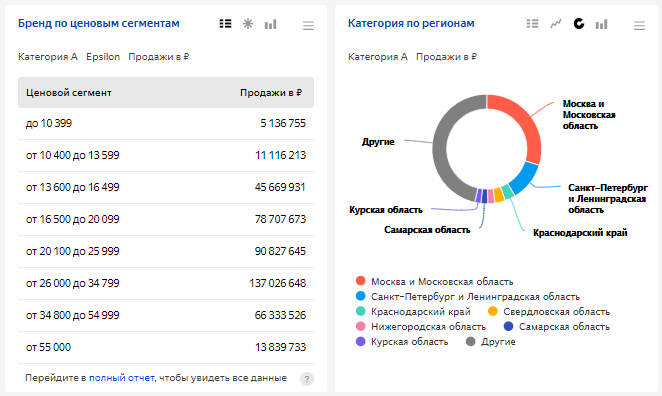Toggle Москва и Московская область legend item
662x396 pixels.
[434, 281]
